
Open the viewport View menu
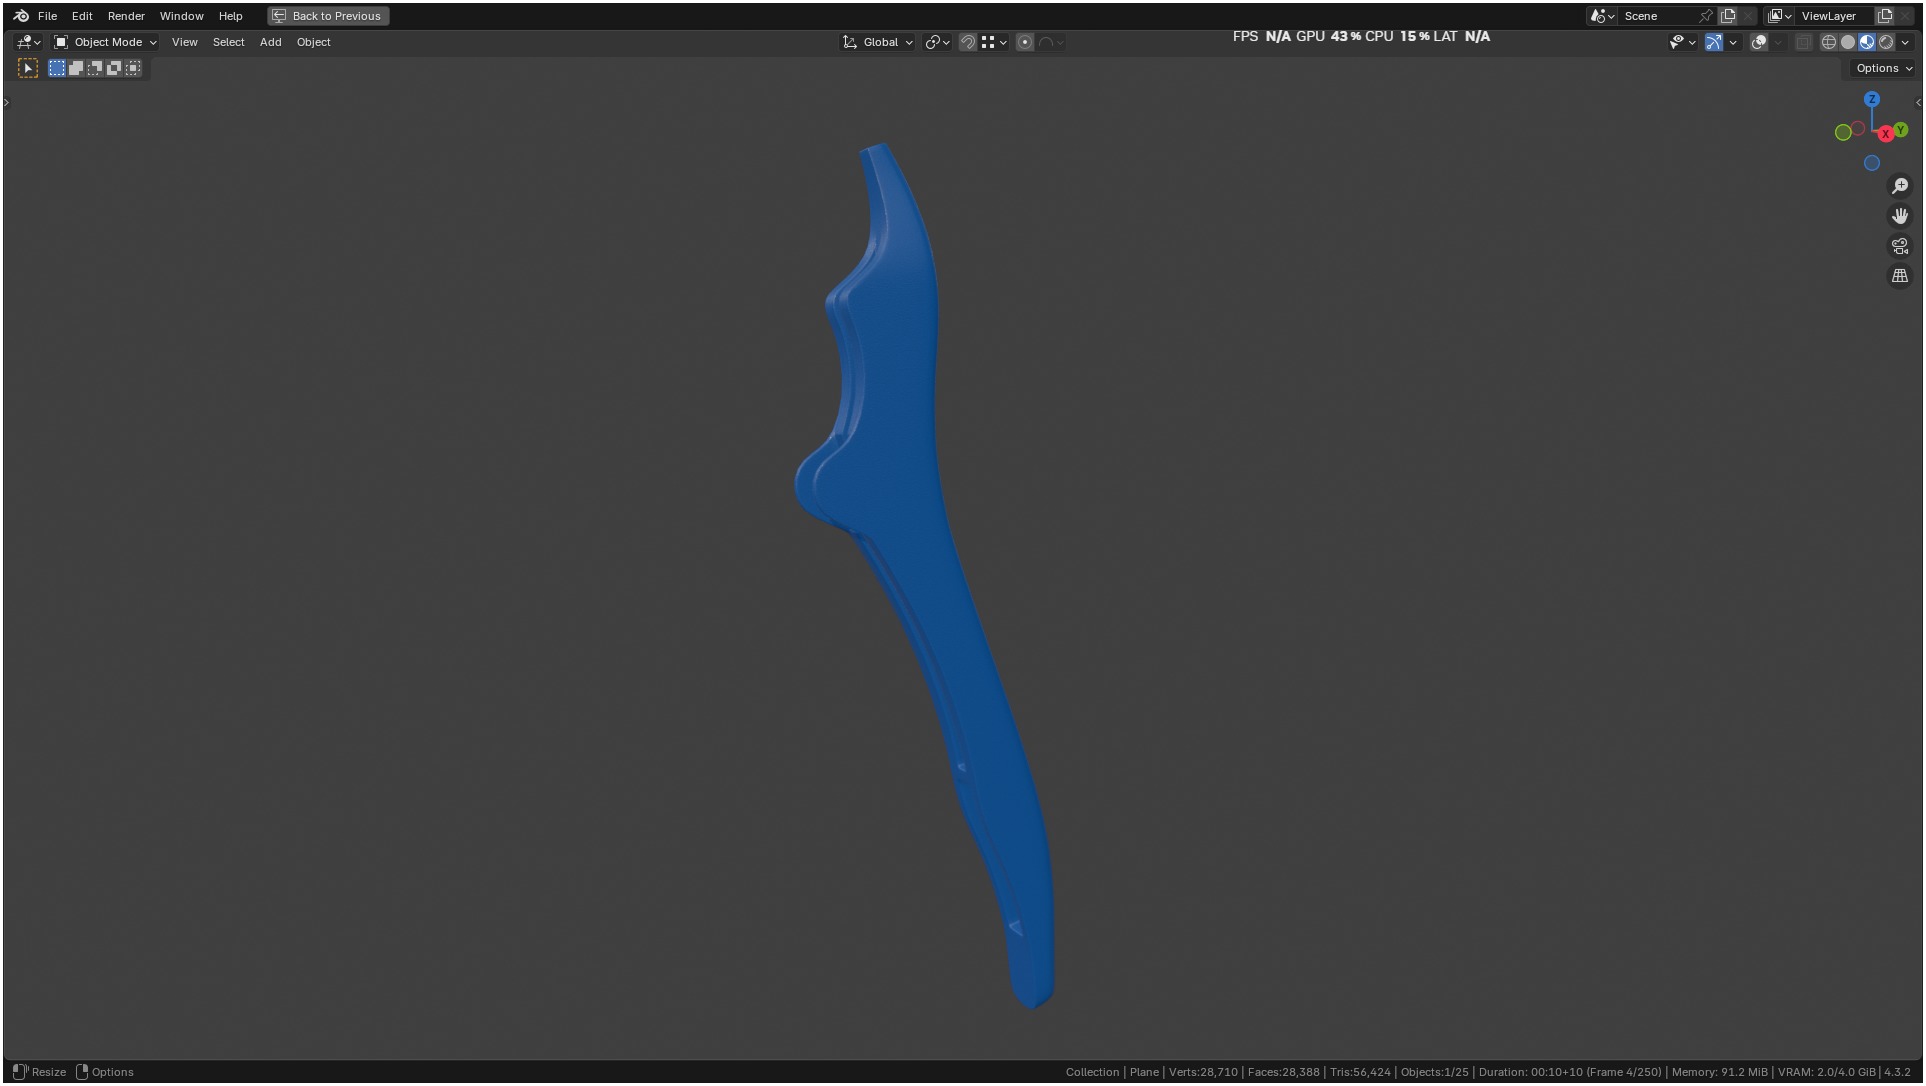(184, 42)
